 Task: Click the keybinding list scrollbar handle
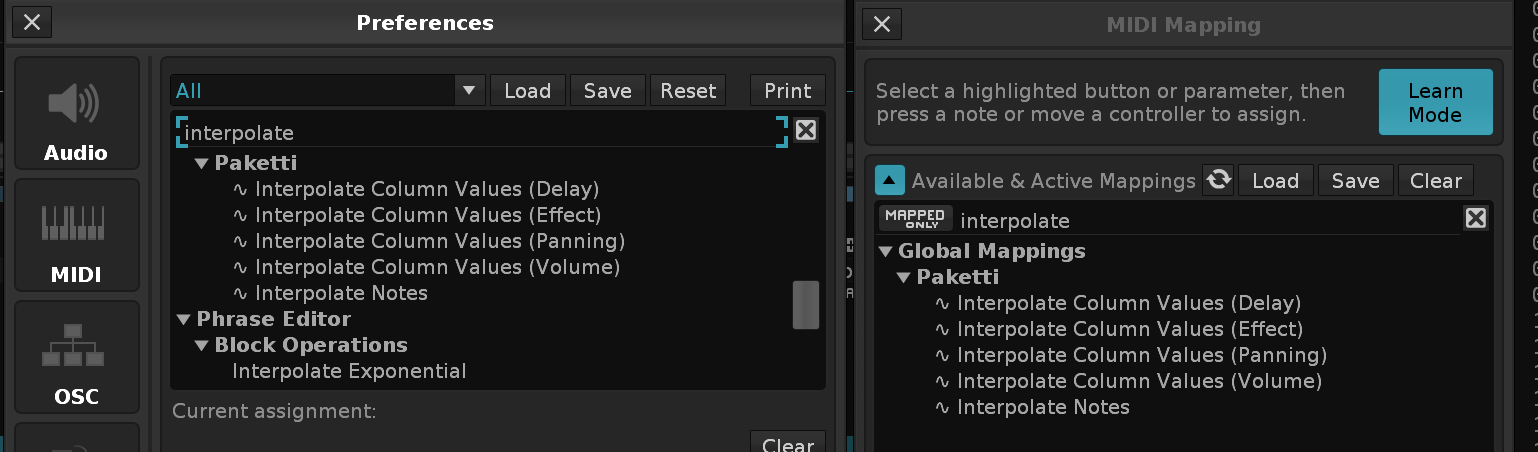pyautogui.click(x=806, y=305)
